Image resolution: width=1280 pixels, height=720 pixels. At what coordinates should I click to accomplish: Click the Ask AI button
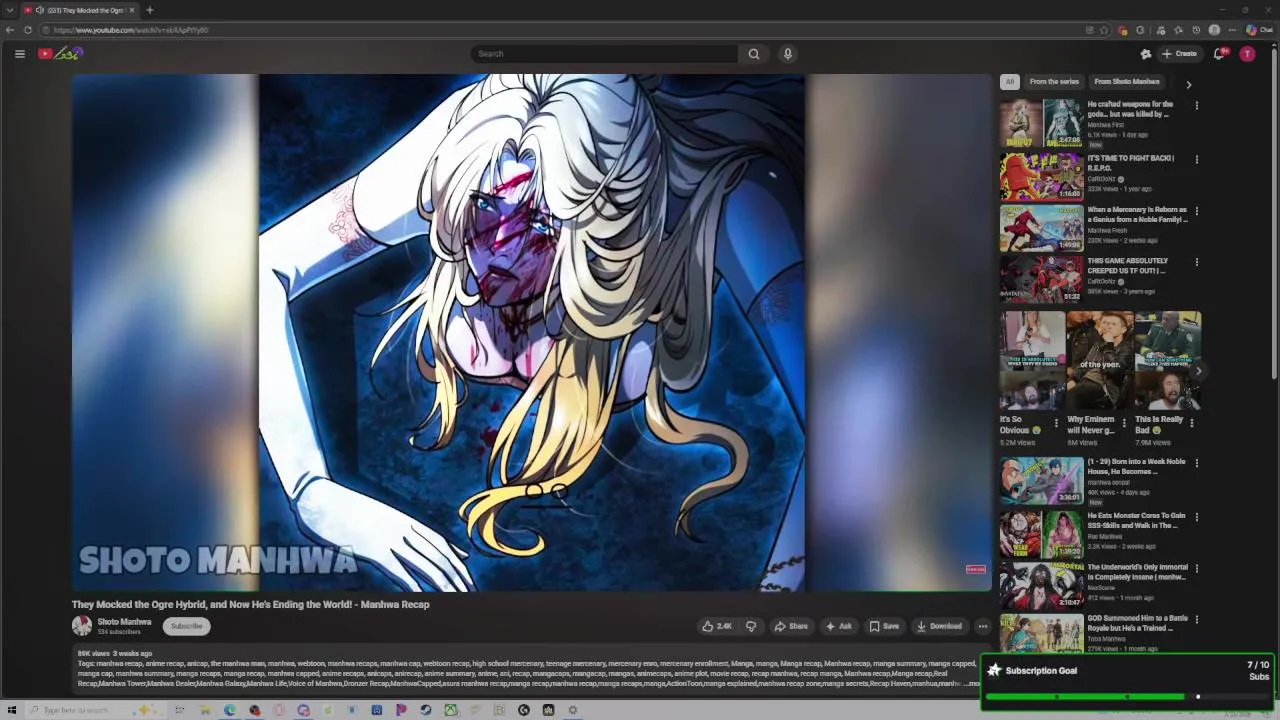pyautogui.click(x=838, y=626)
